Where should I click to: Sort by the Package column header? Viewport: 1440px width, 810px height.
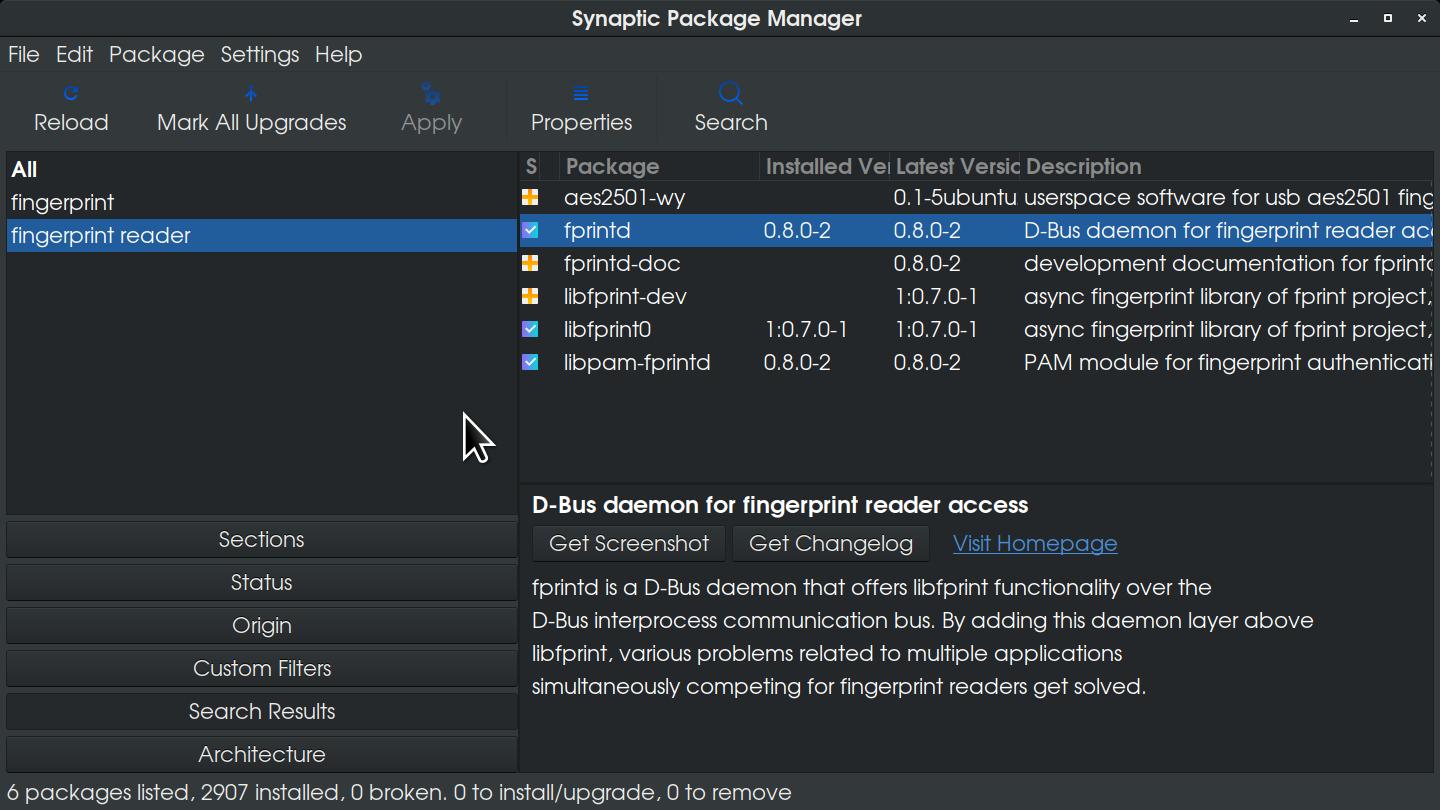point(660,166)
